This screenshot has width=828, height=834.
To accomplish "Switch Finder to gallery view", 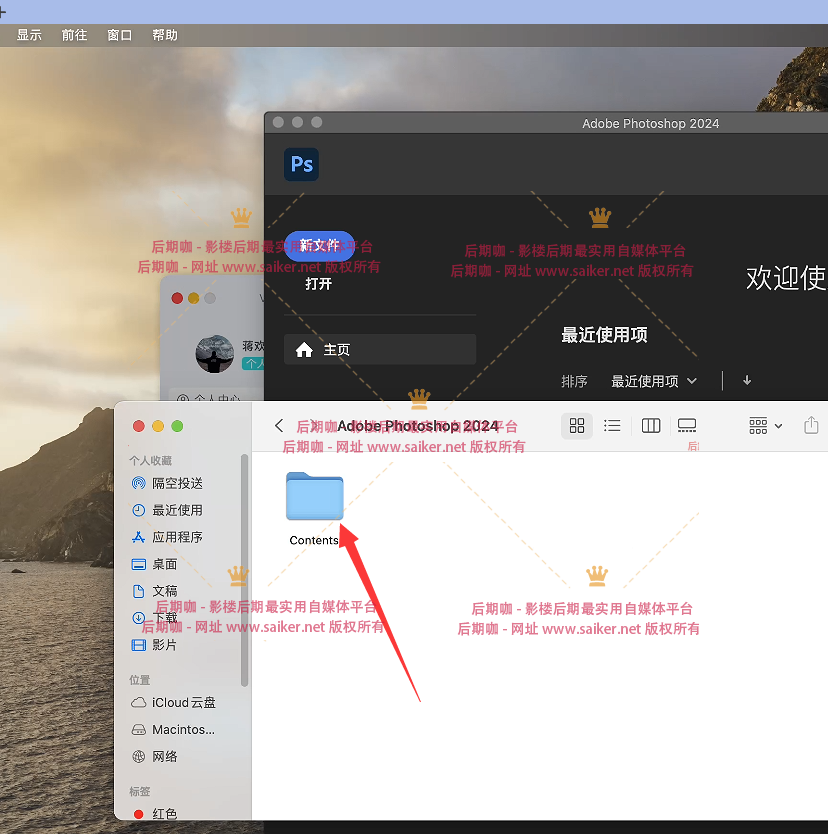I will (x=687, y=426).
